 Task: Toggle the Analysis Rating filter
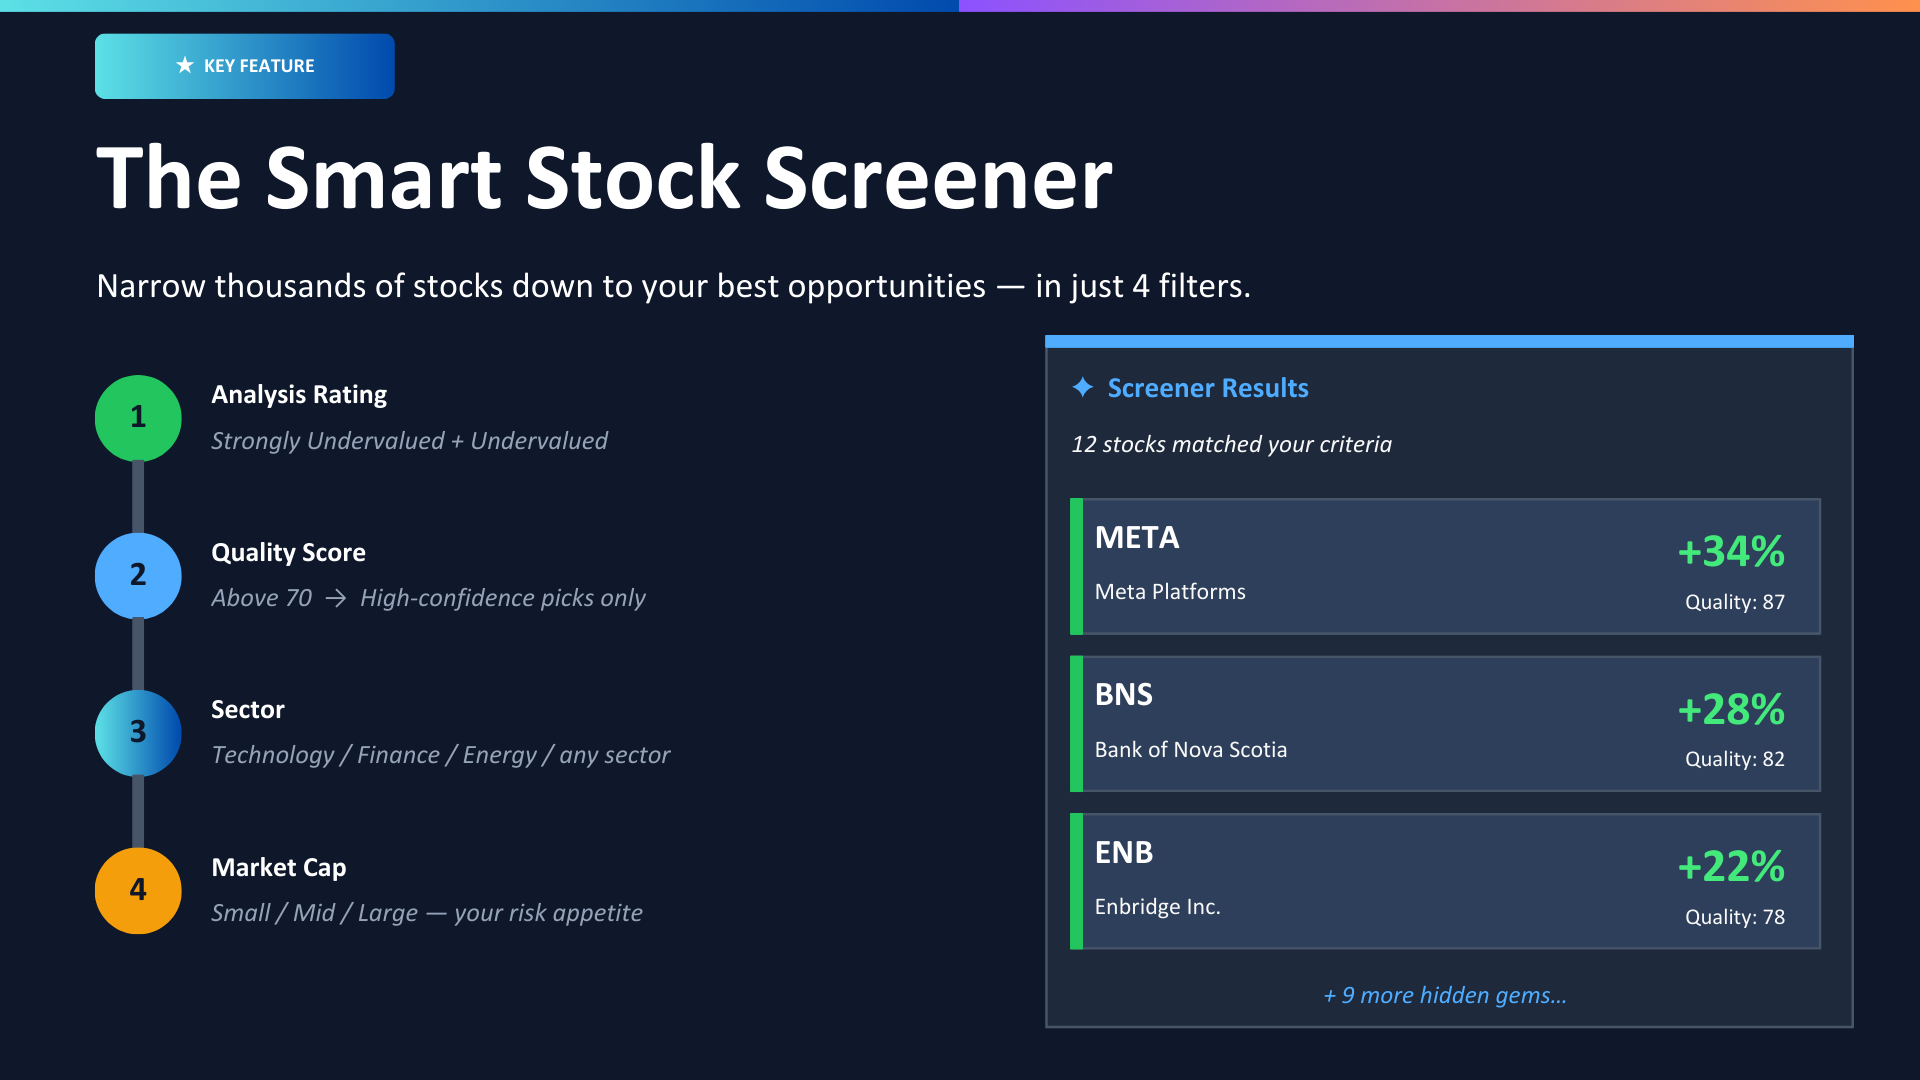[298, 394]
